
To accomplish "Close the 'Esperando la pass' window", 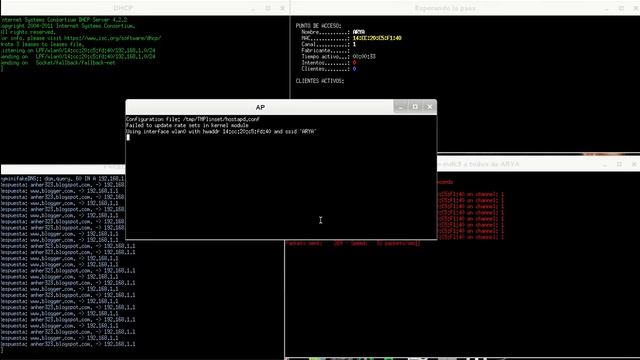I will 636,8.
